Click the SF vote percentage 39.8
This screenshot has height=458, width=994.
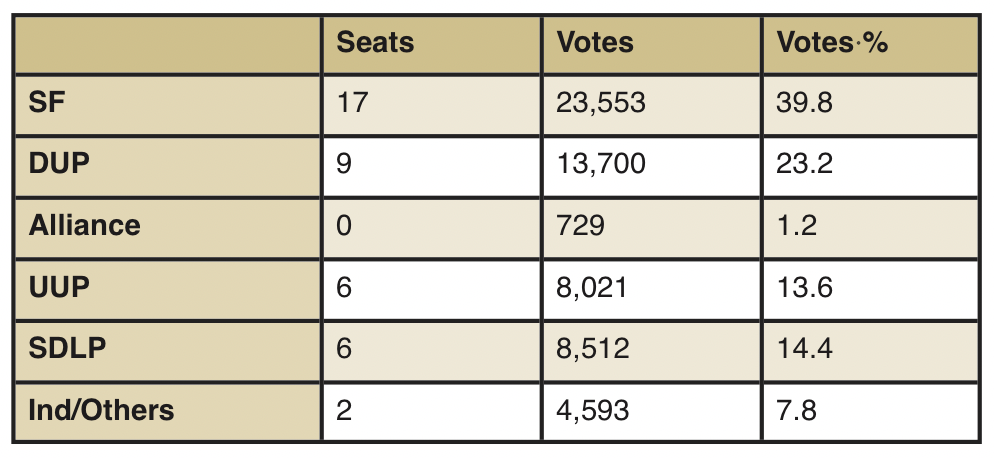(x=804, y=103)
